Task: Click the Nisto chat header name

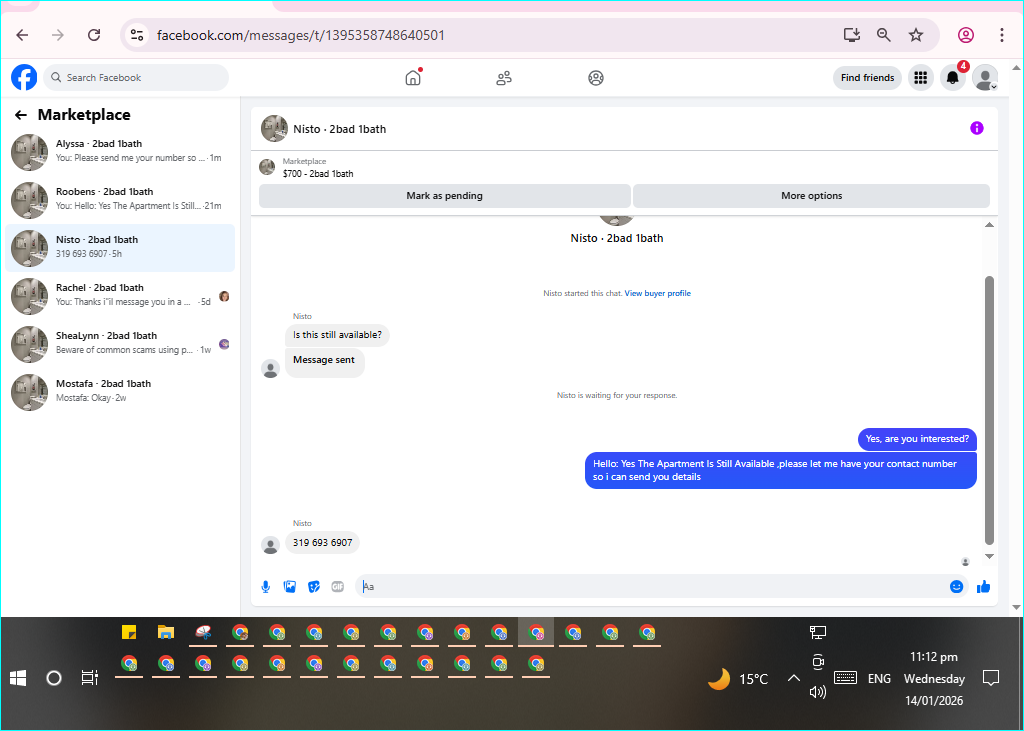Action: click(x=340, y=129)
